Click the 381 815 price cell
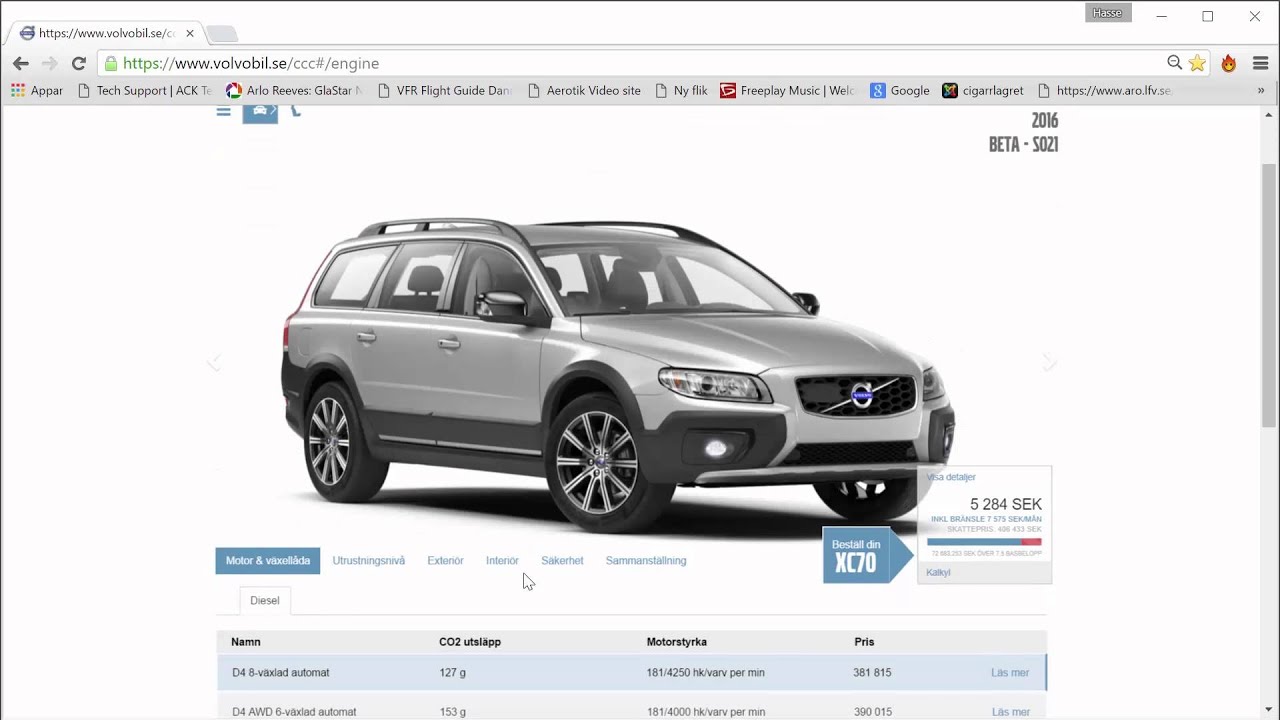The image size is (1280, 720). (x=872, y=673)
